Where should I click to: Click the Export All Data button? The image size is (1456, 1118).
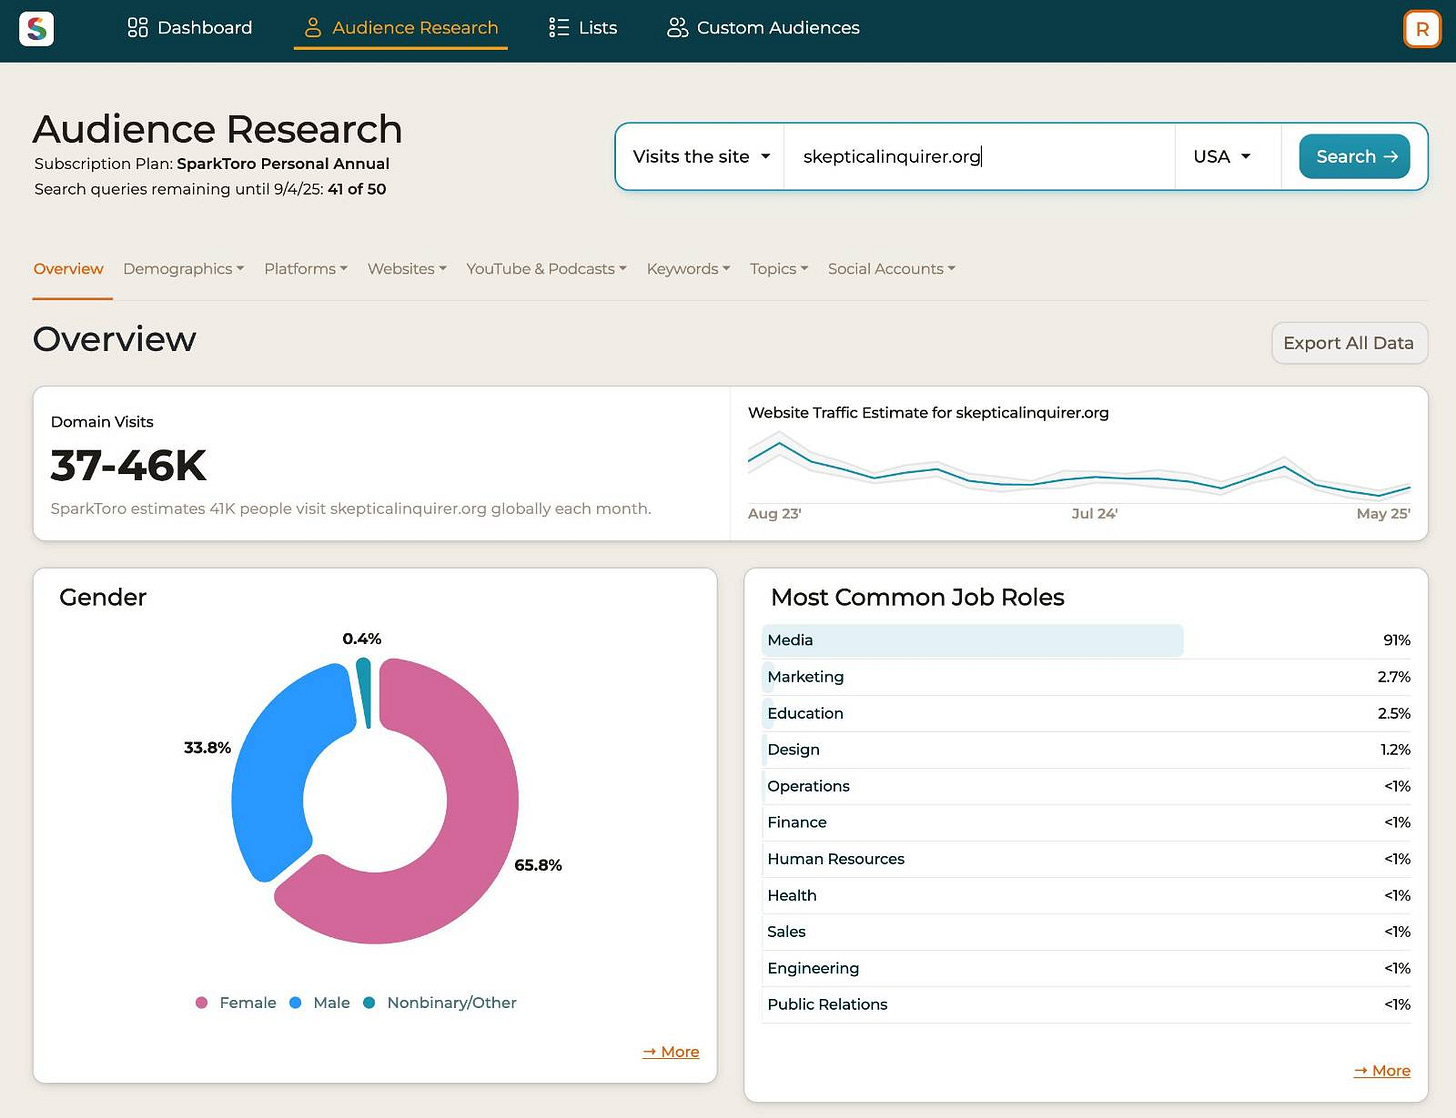point(1348,343)
